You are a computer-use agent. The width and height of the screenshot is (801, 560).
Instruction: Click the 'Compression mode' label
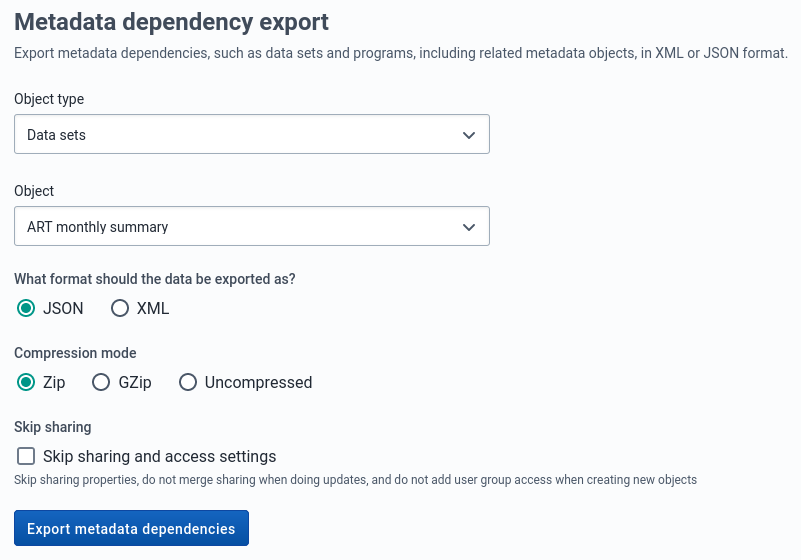click(75, 353)
